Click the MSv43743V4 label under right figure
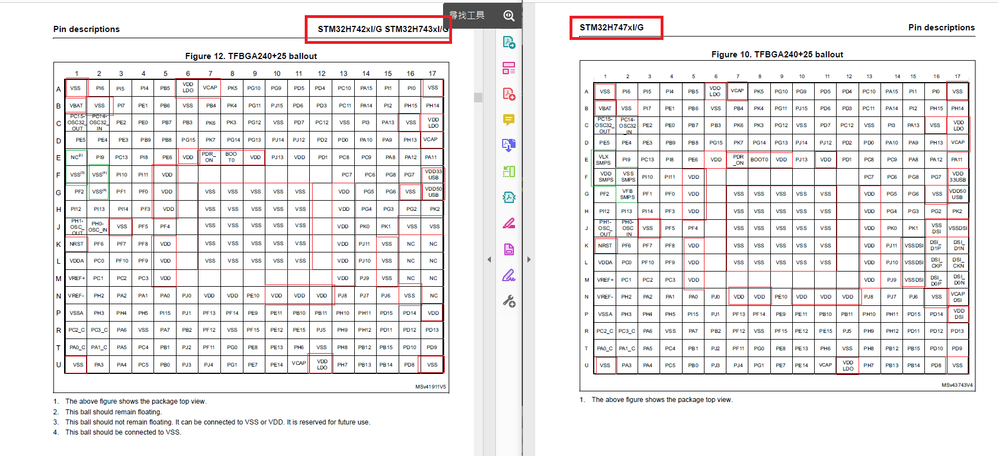 click(x=957, y=385)
